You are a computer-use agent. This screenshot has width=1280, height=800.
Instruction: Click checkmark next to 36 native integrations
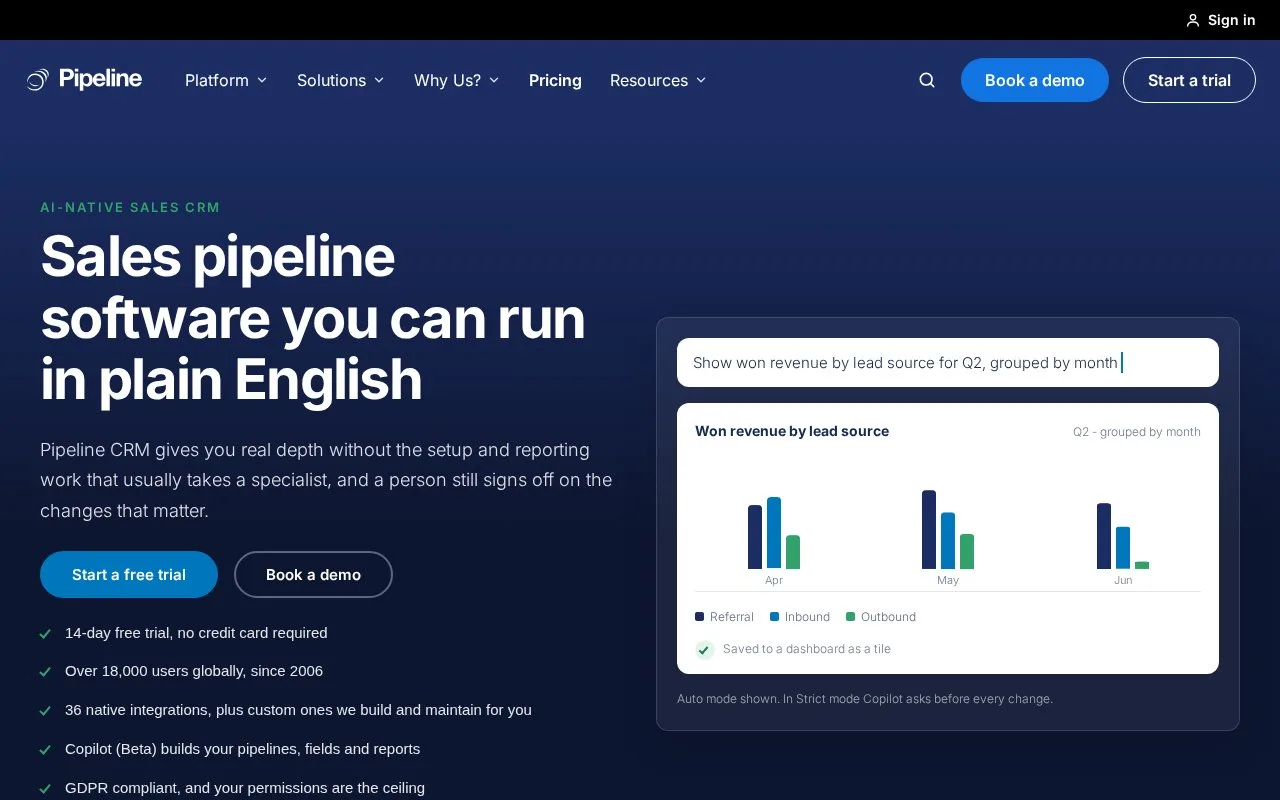point(45,711)
